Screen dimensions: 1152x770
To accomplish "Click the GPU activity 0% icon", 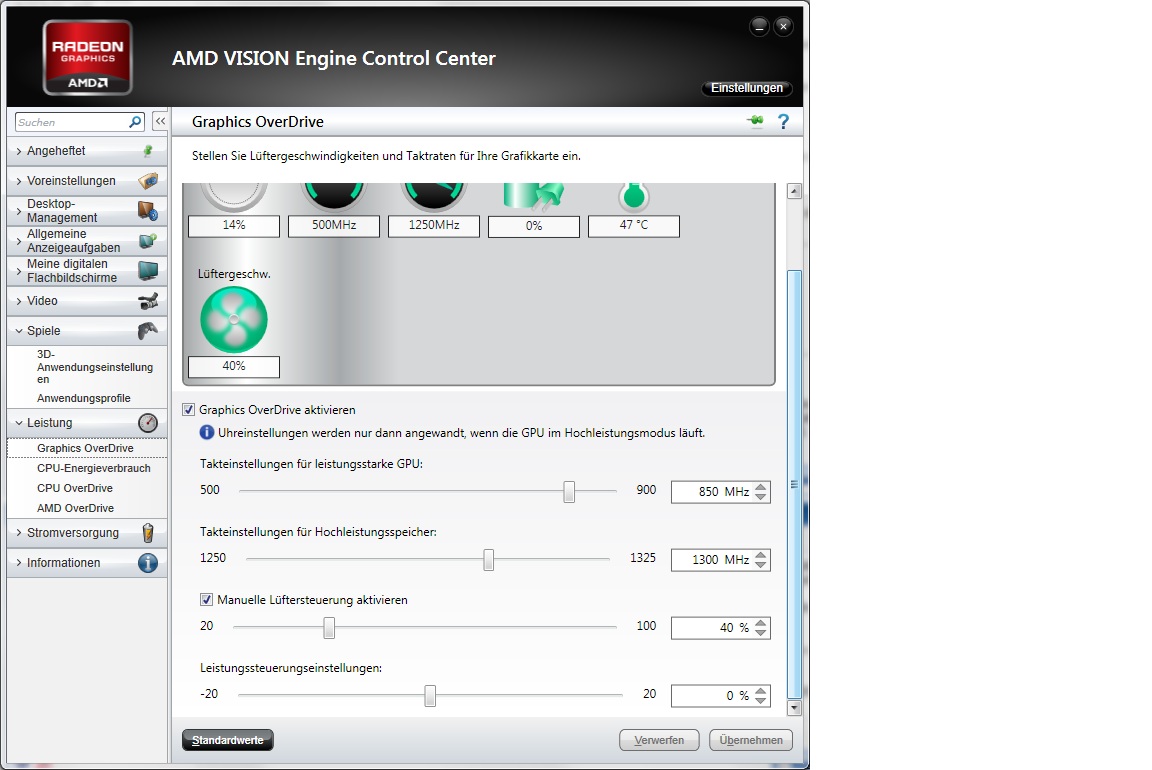I will point(533,197).
